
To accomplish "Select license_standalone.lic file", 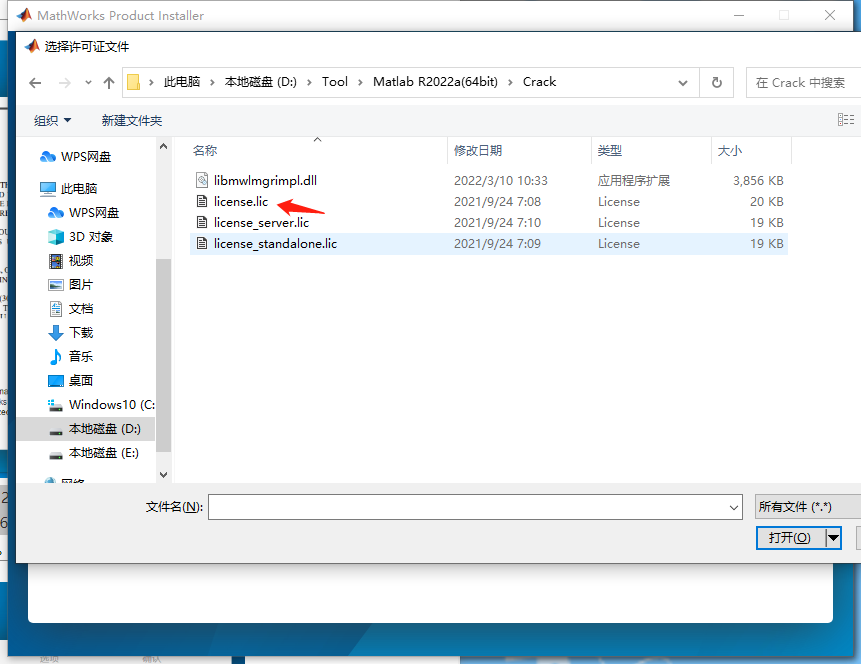I will [x=489, y=243].
